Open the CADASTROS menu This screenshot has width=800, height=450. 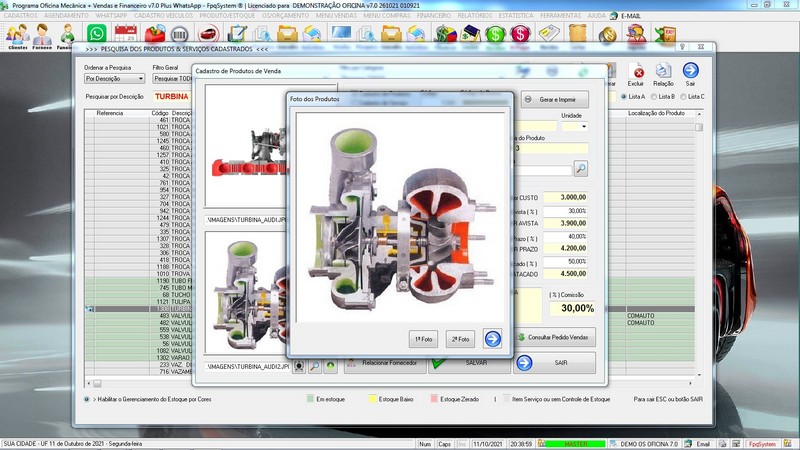coord(20,16)
